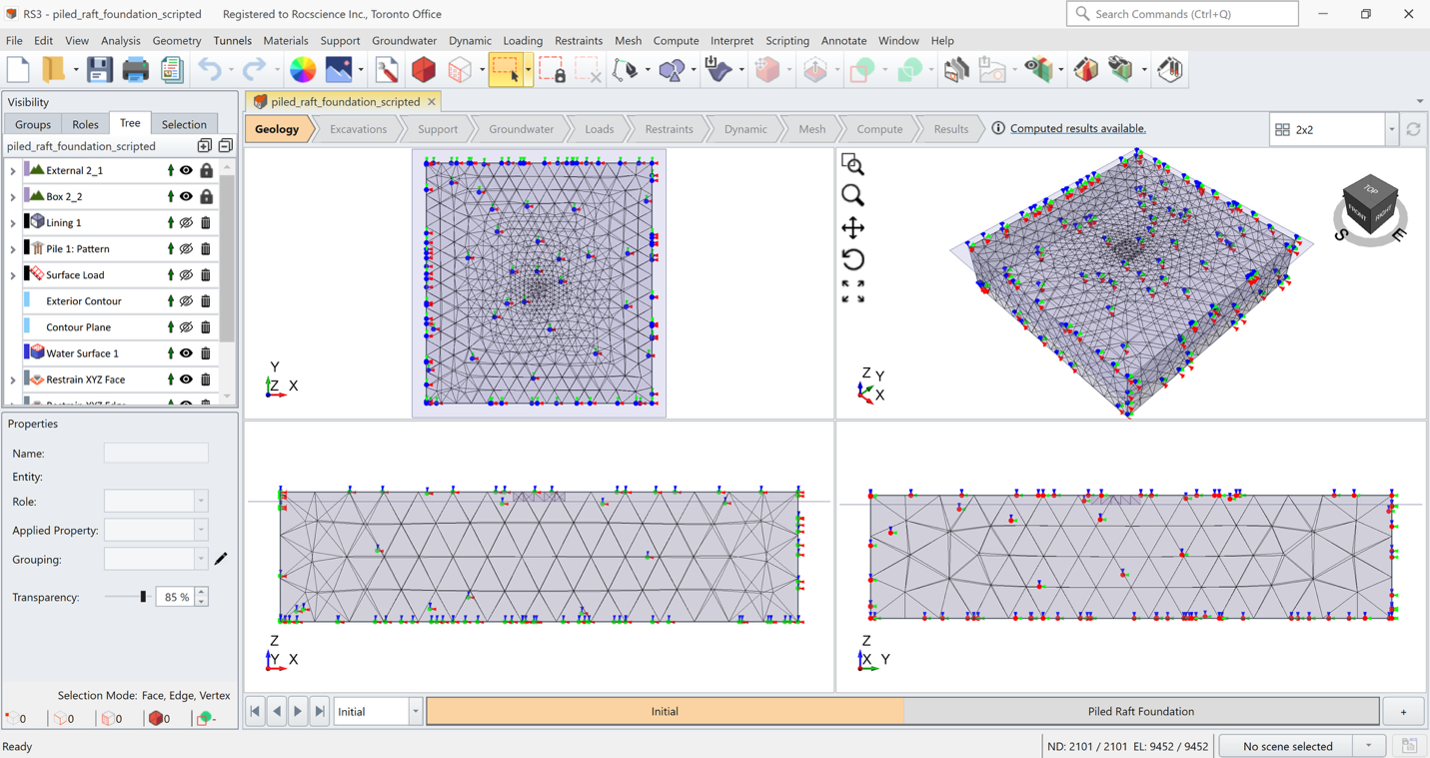Expand all tree items plus icon
Viewport: 1430px width, 758px height.
click(205, 146)
